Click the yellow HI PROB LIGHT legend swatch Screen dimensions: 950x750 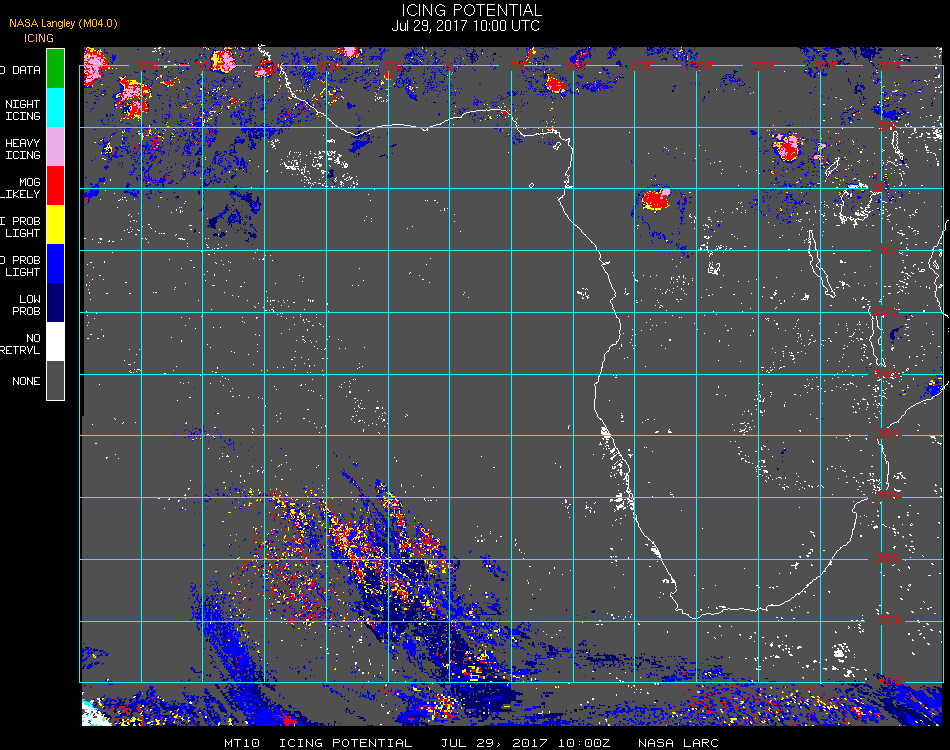point(55,225)
